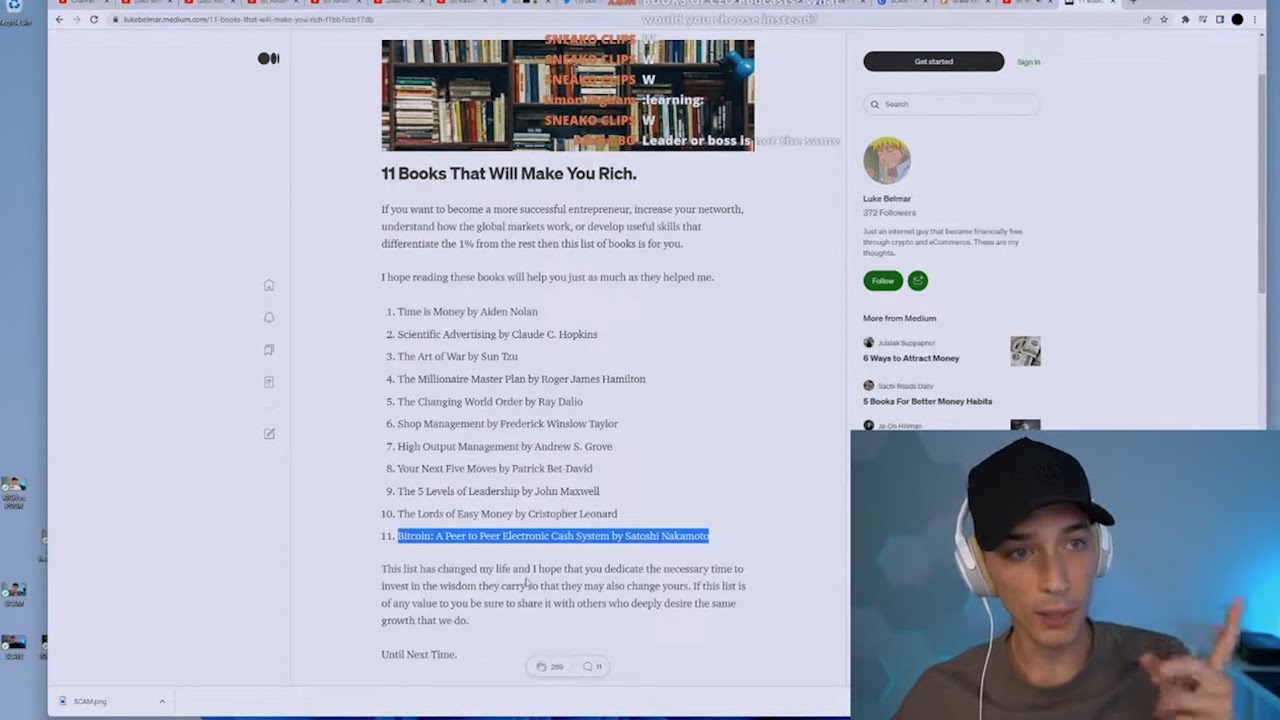Follow Luke Belmar with Follow button

(883, 281)
